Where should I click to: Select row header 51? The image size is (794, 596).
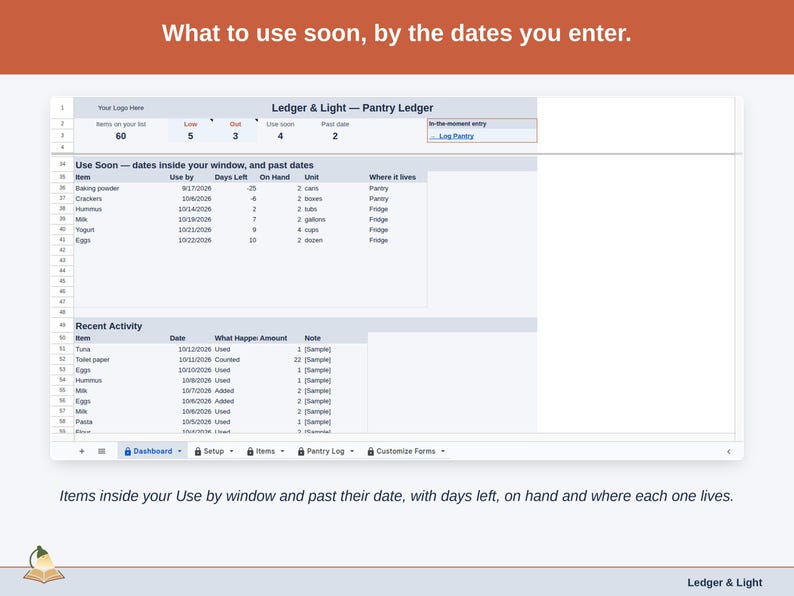click(62, 349)
